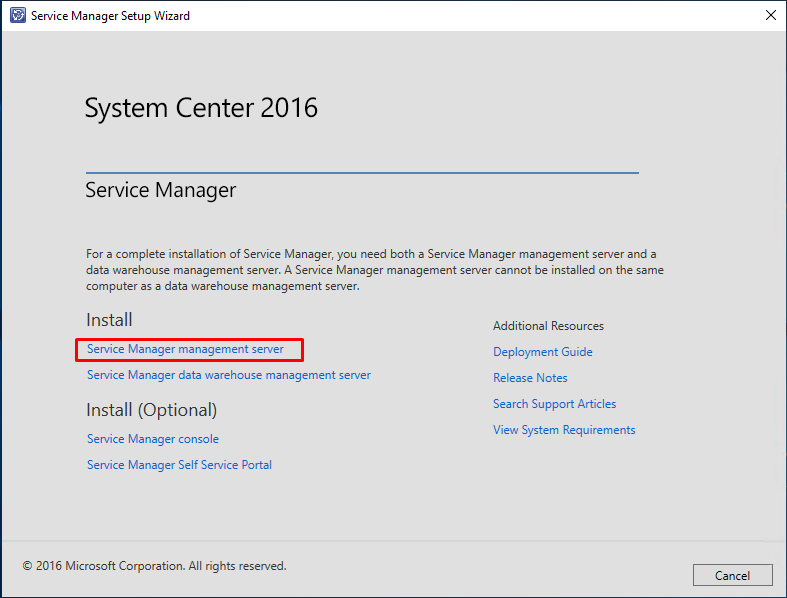Click the System Center 2016 heading
Screen dimensions: 787x598
pos(201,108)
